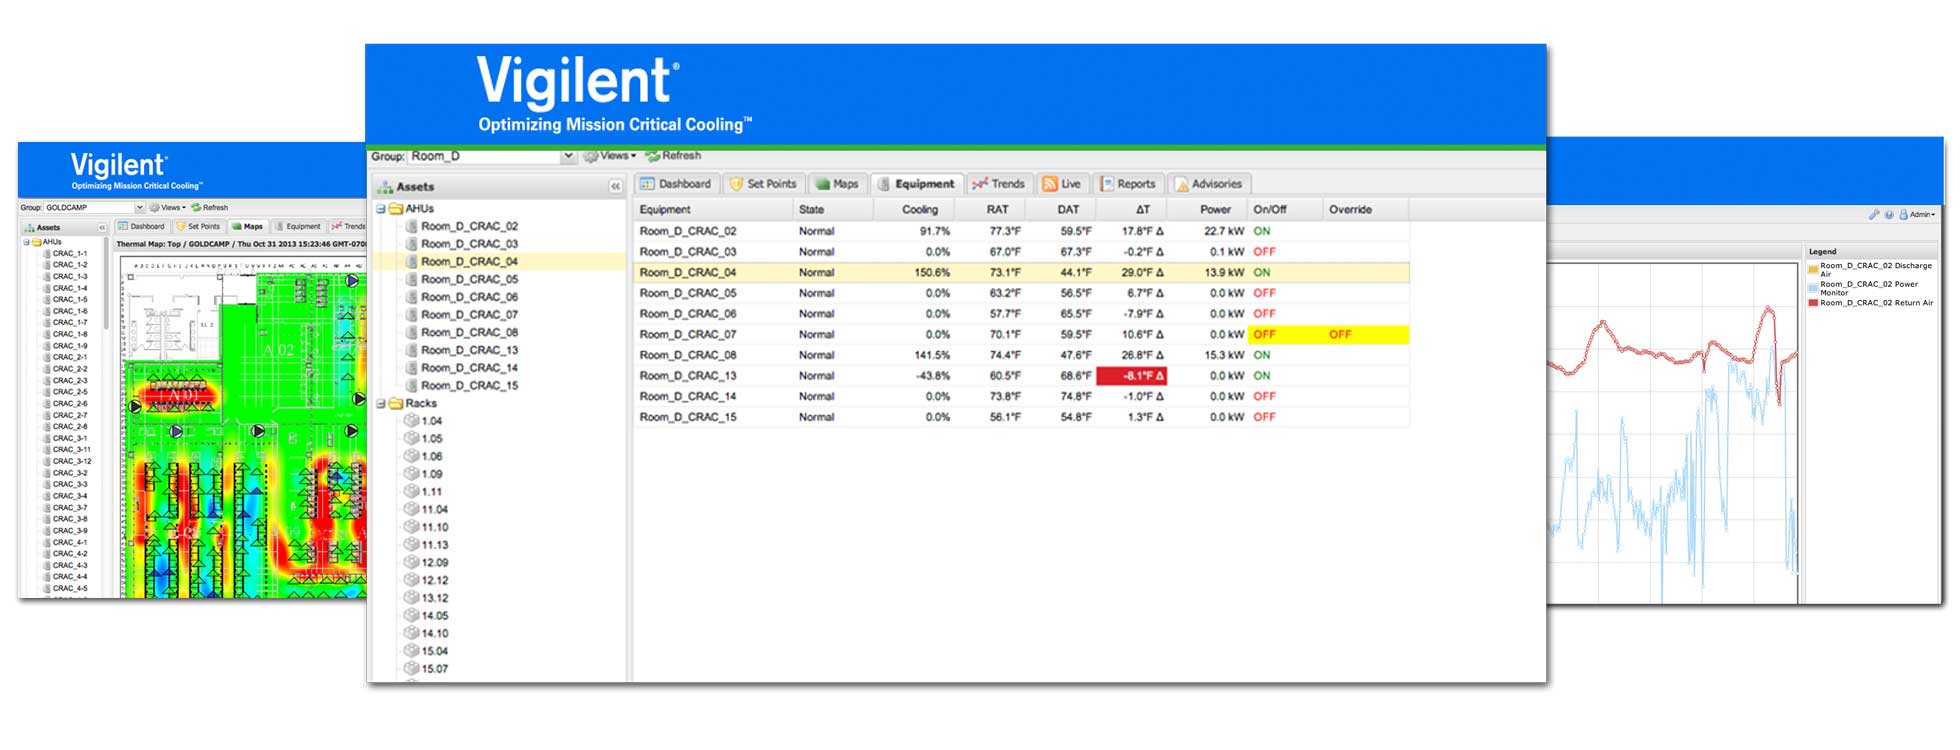The height and width of the screenshot is (750, 1960).
Task: Open the Maps tab in center window
Action: [837, 184]
